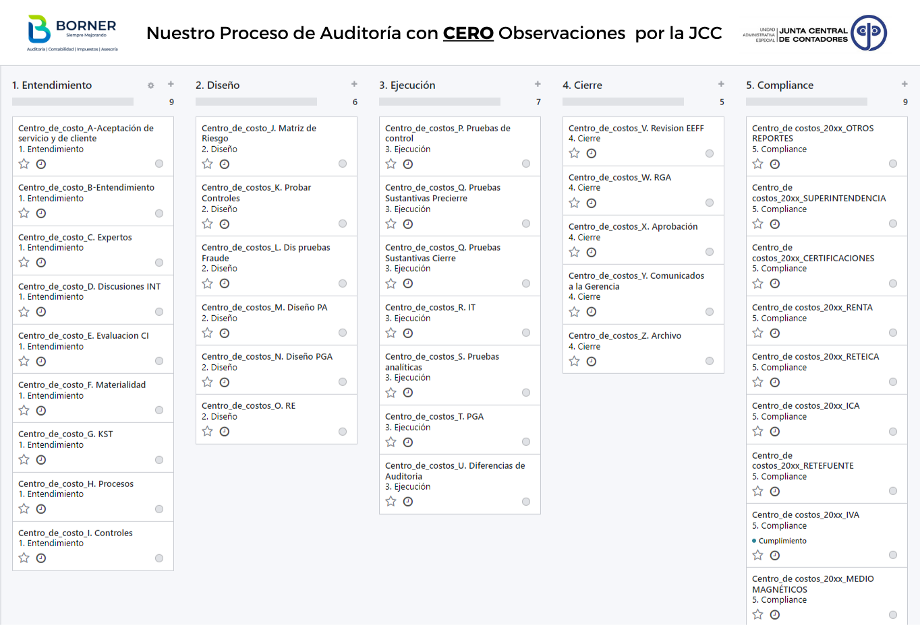Image resolution: width=920 pixels, height=625 pixels.
Task: Mark Centro_de_costos_Z. Archivo as complete
Action: click(710, 361)
